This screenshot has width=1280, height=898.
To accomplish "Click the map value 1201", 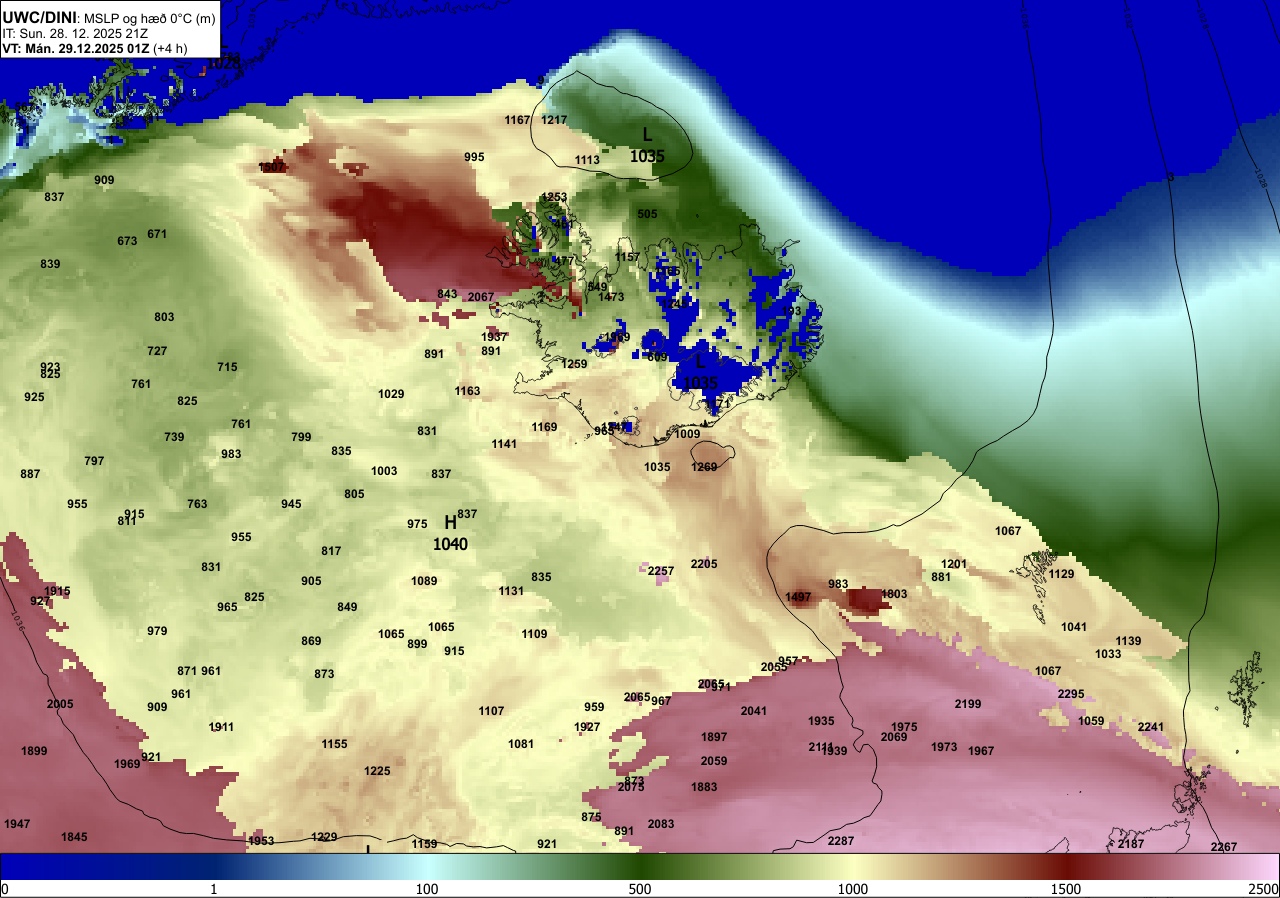I will point(954,564).
